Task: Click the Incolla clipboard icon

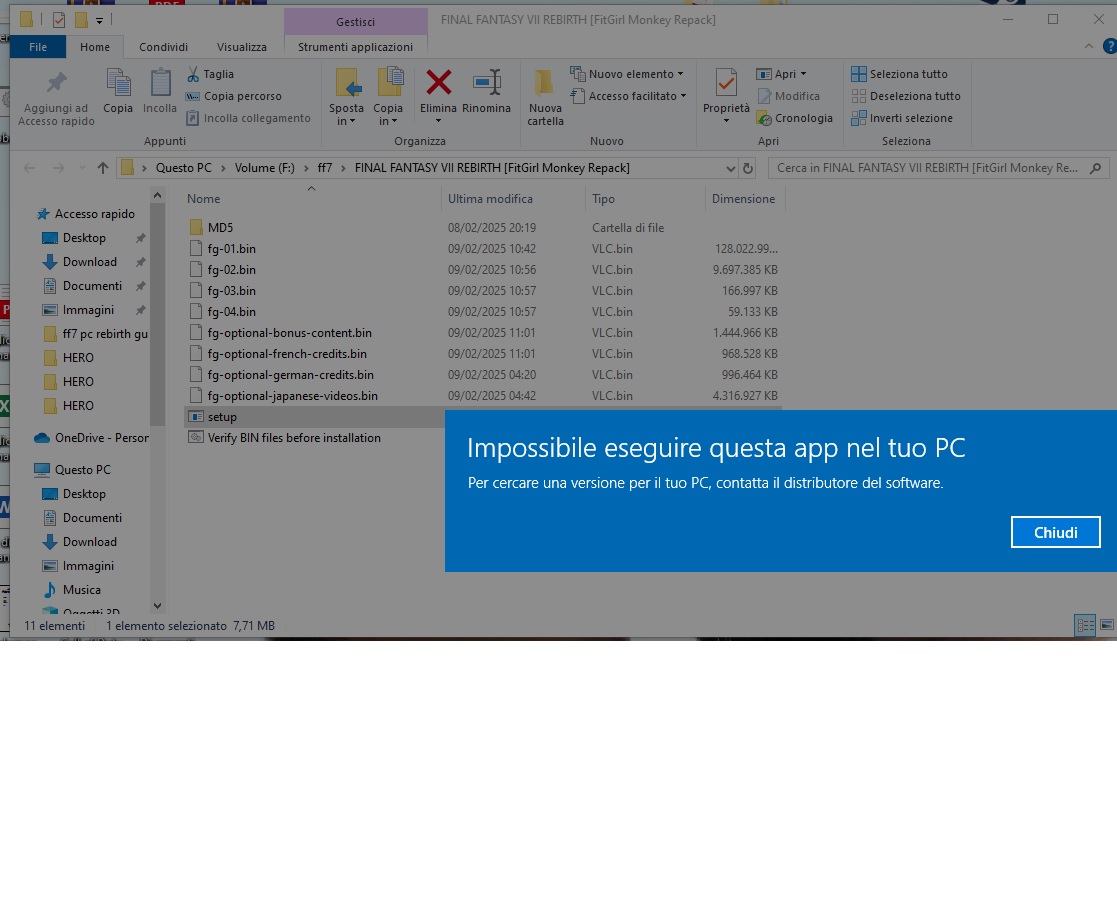Action: point(160,83)
